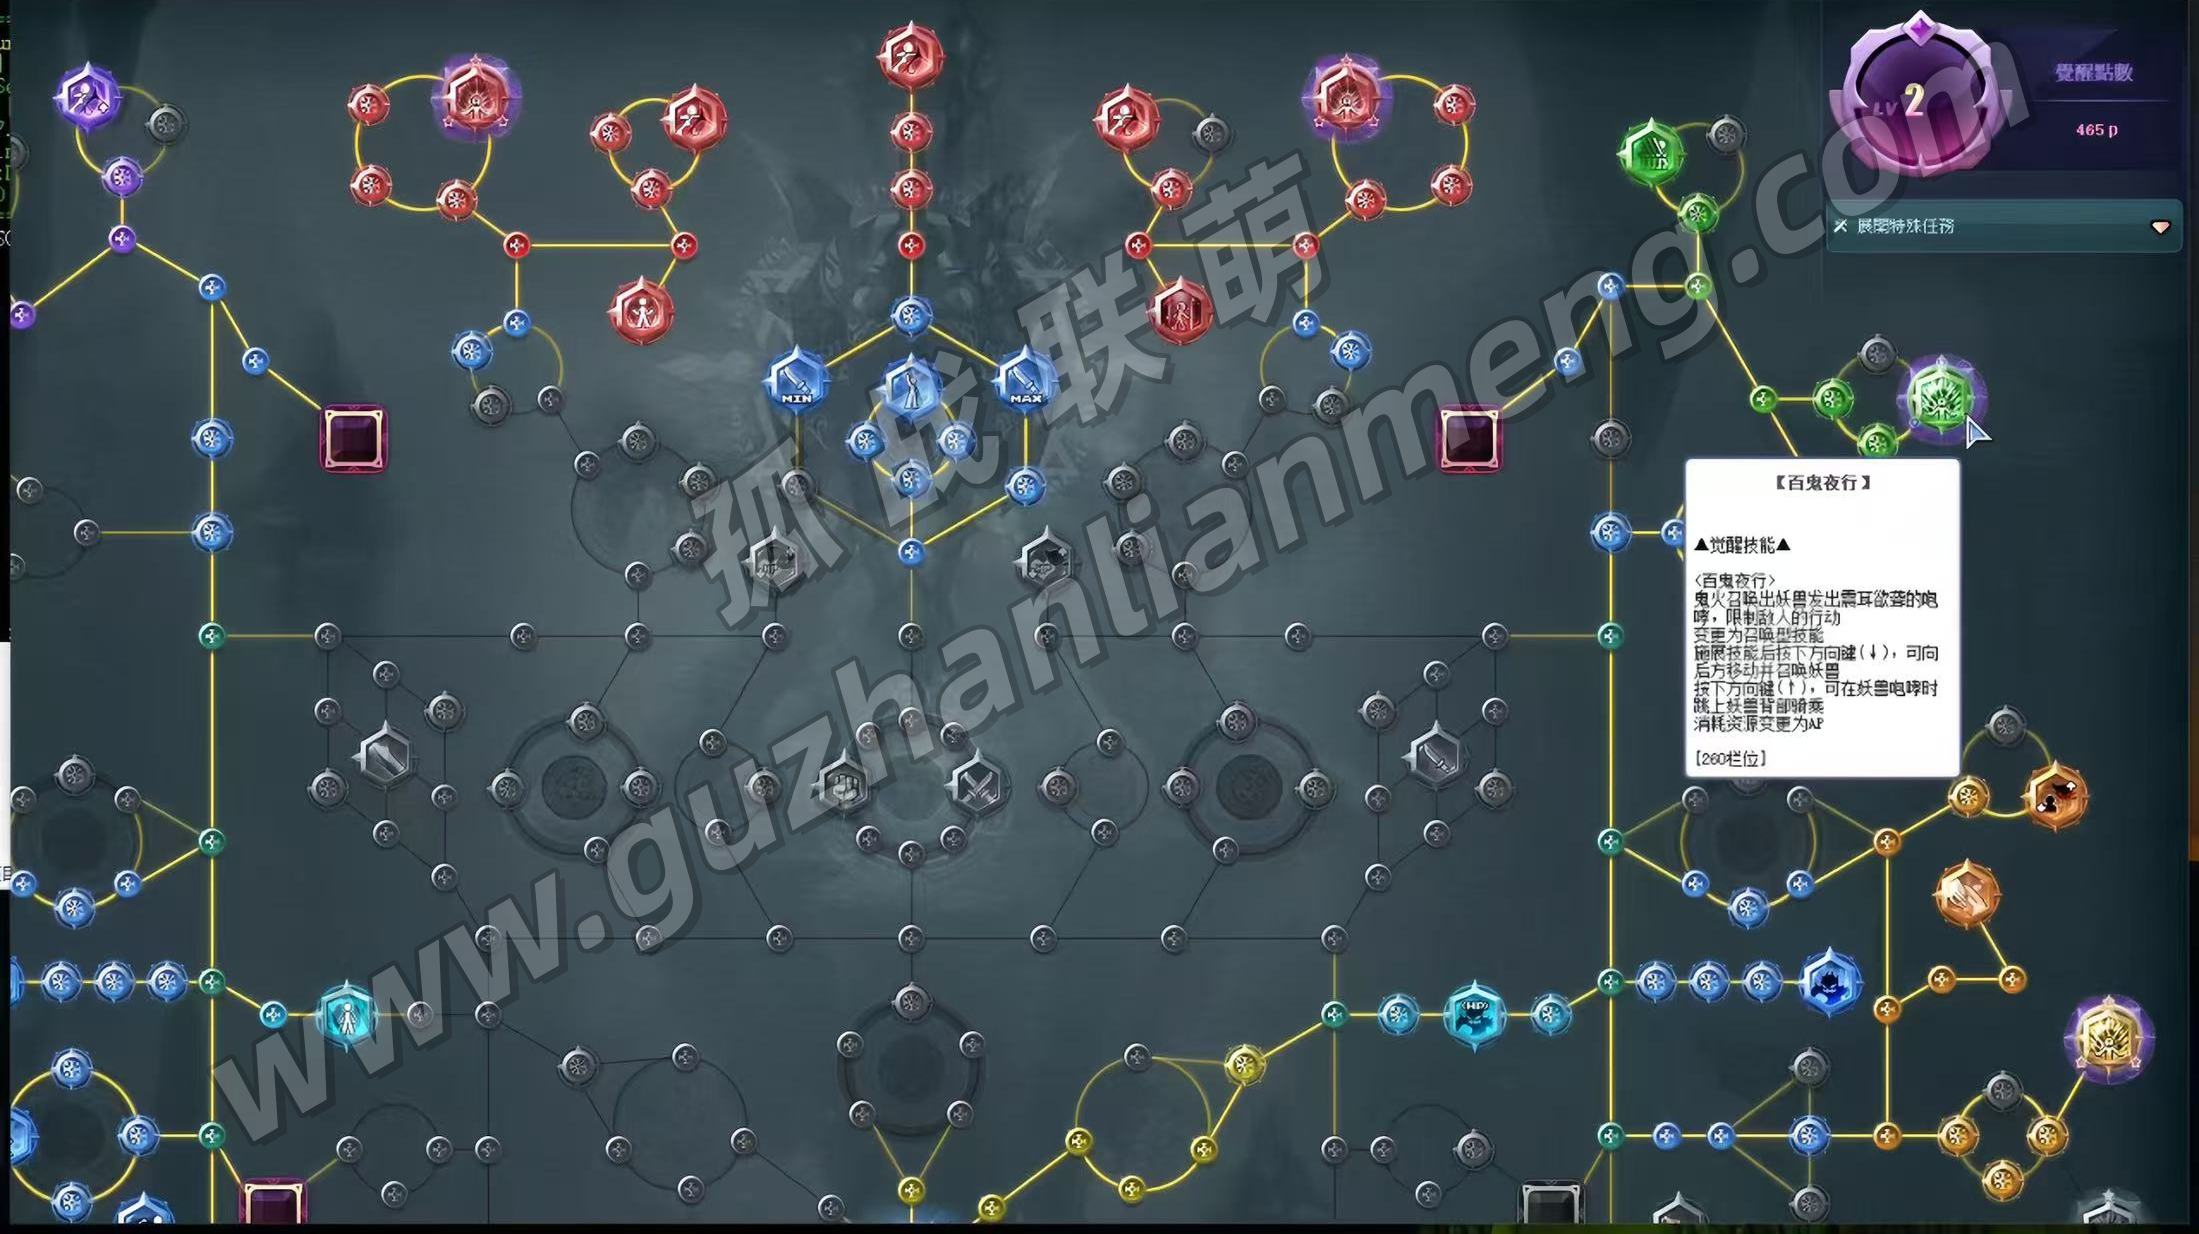Click the purple skill node at top-left corner
This screenshot has width=2199, height=1234.
(x=87, y=98)
